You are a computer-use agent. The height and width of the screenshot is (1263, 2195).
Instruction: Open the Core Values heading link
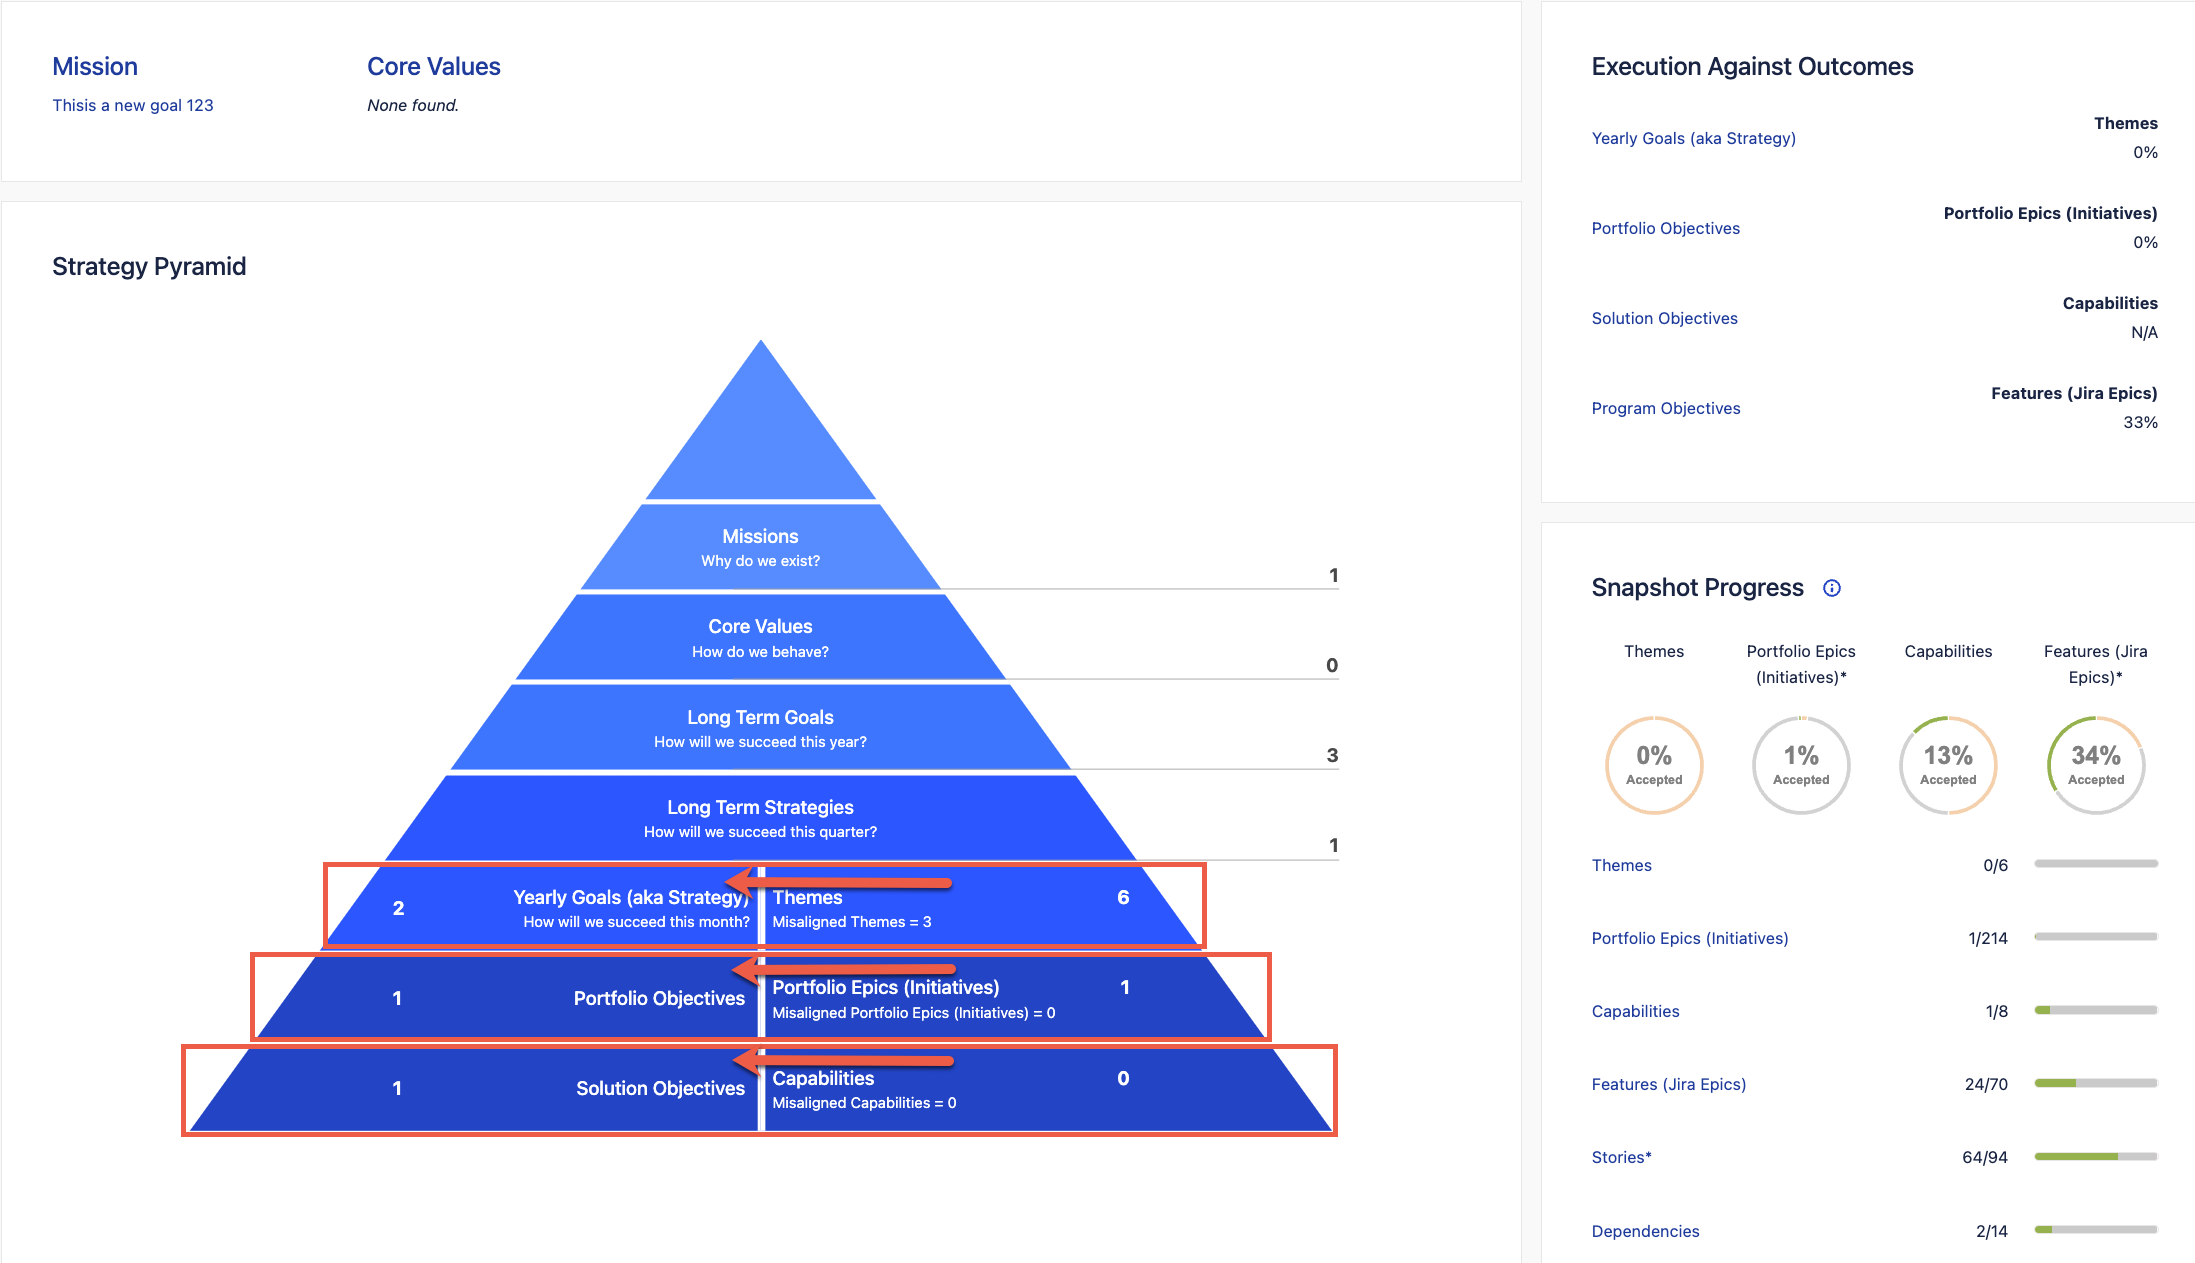[x=433, y=67]
